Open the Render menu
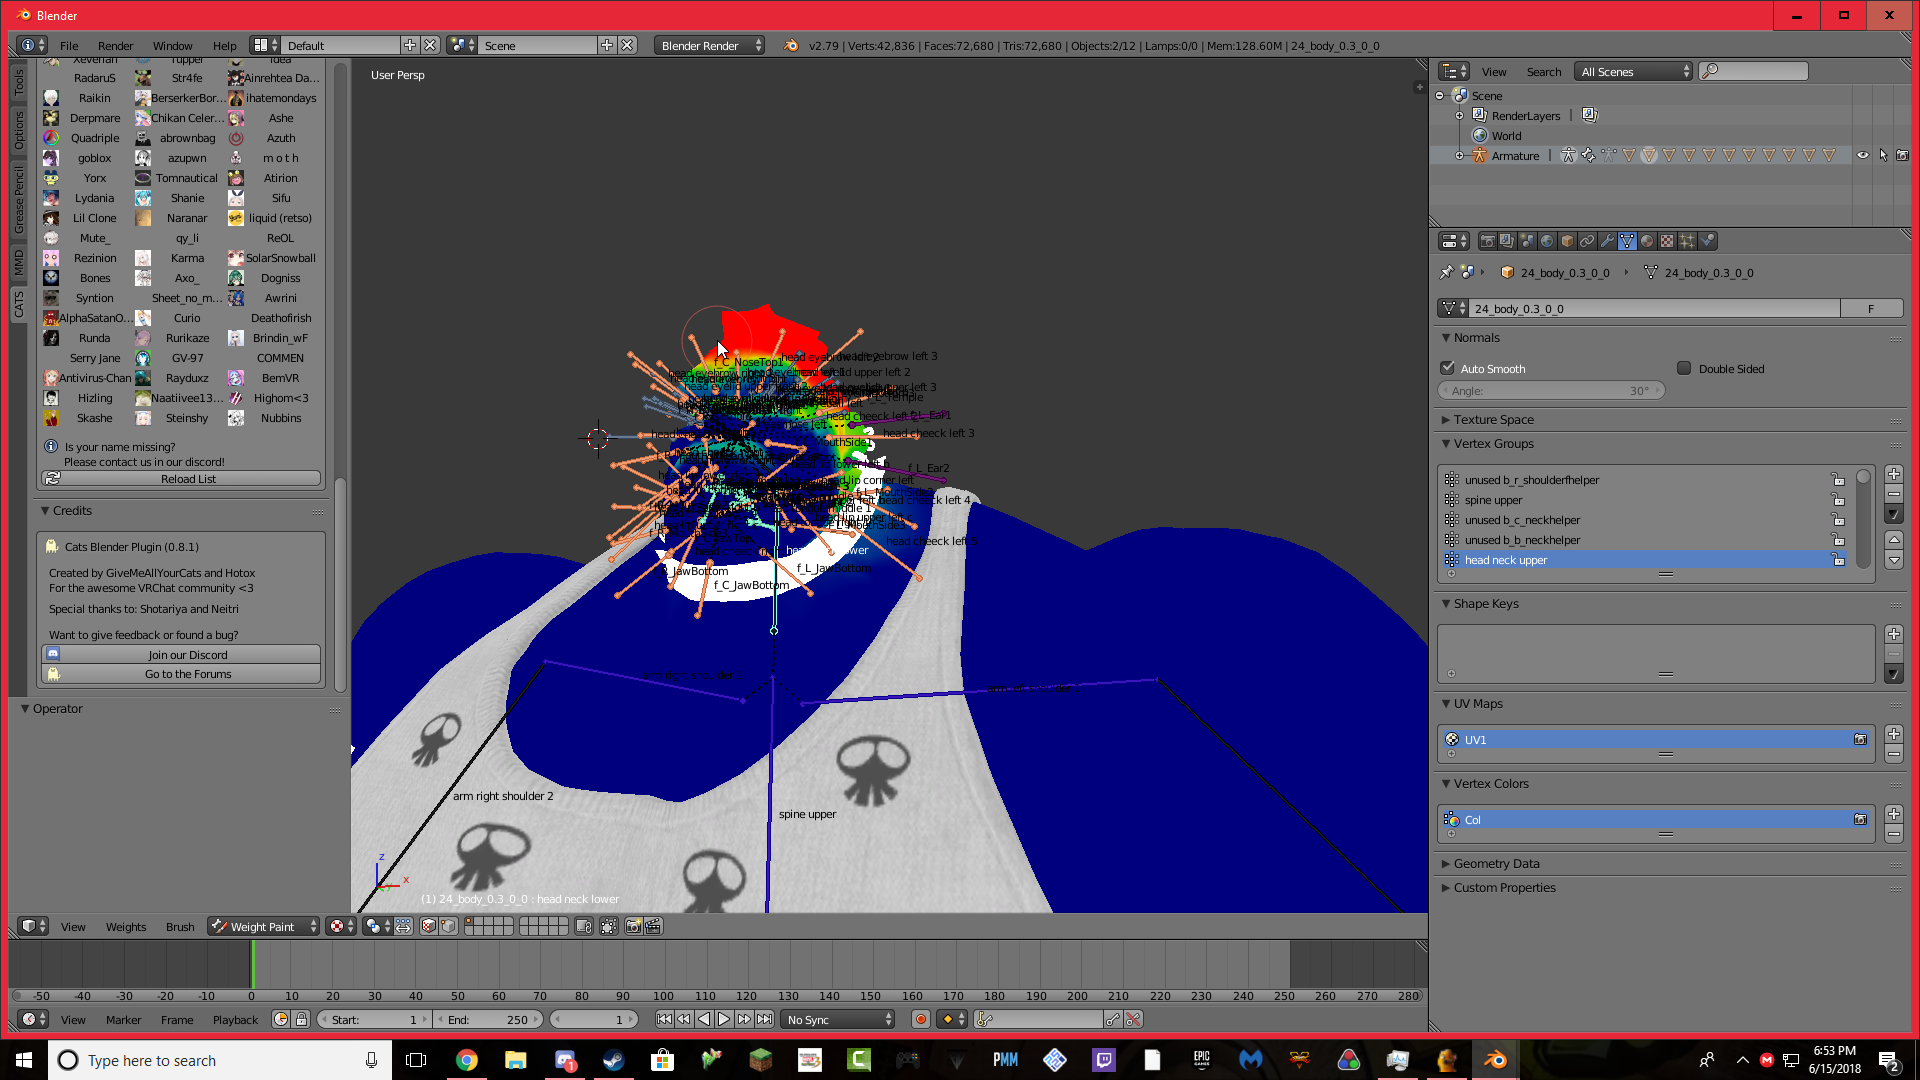The width and height of the screenshot is (1920, 1080). (x=115, y=46)
